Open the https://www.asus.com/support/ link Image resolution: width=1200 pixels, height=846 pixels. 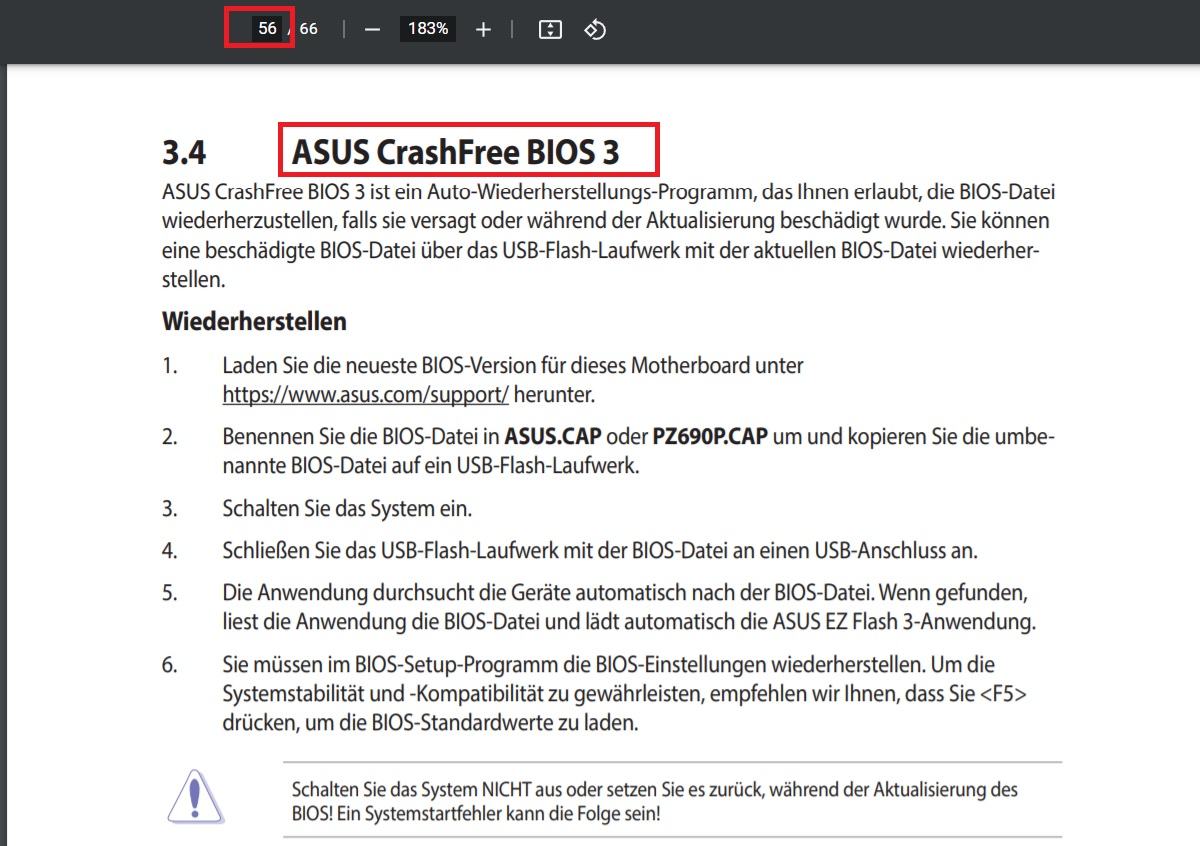pyautogui.click(x=366, y=394)
